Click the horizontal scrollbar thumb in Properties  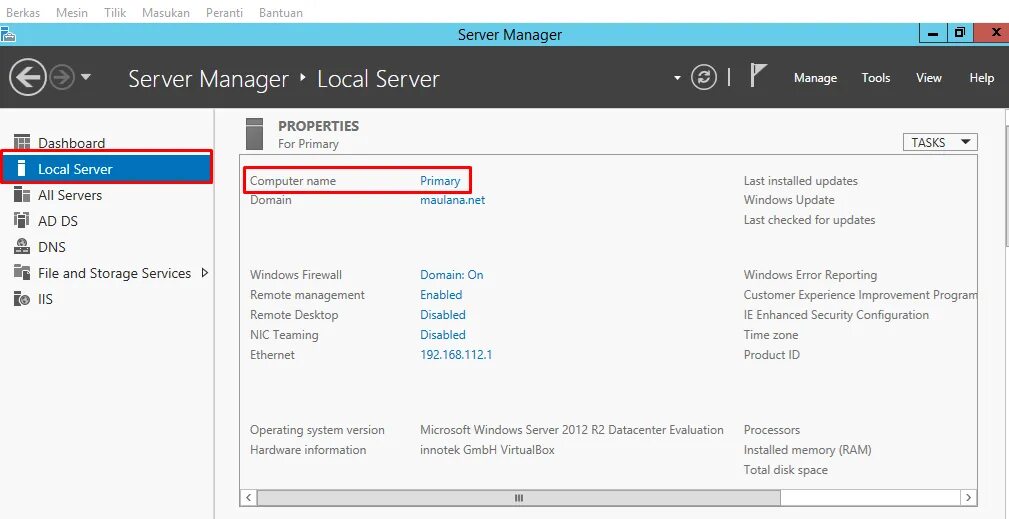519,497
